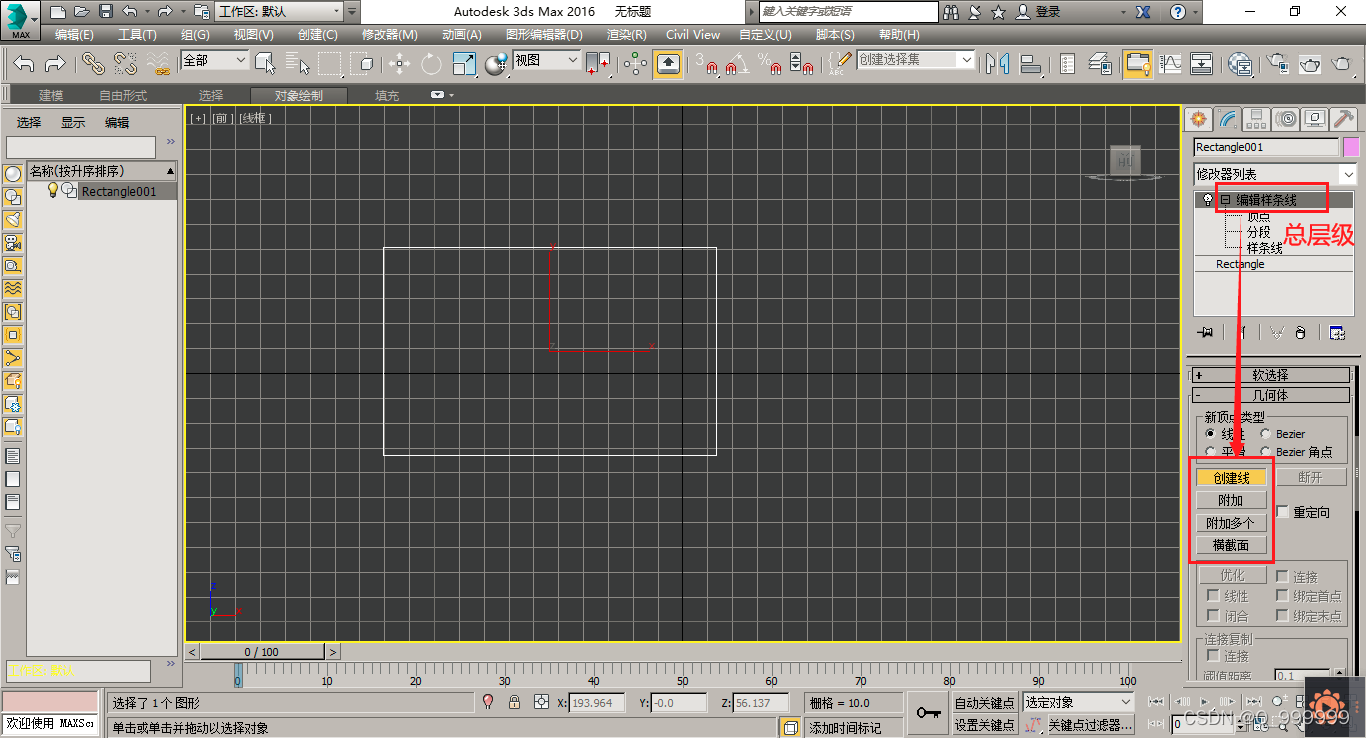Open the 修改器(M) menu
The width and height of the screenshot is (1366, 738).
pyautogui.click(x=390, y=34)
